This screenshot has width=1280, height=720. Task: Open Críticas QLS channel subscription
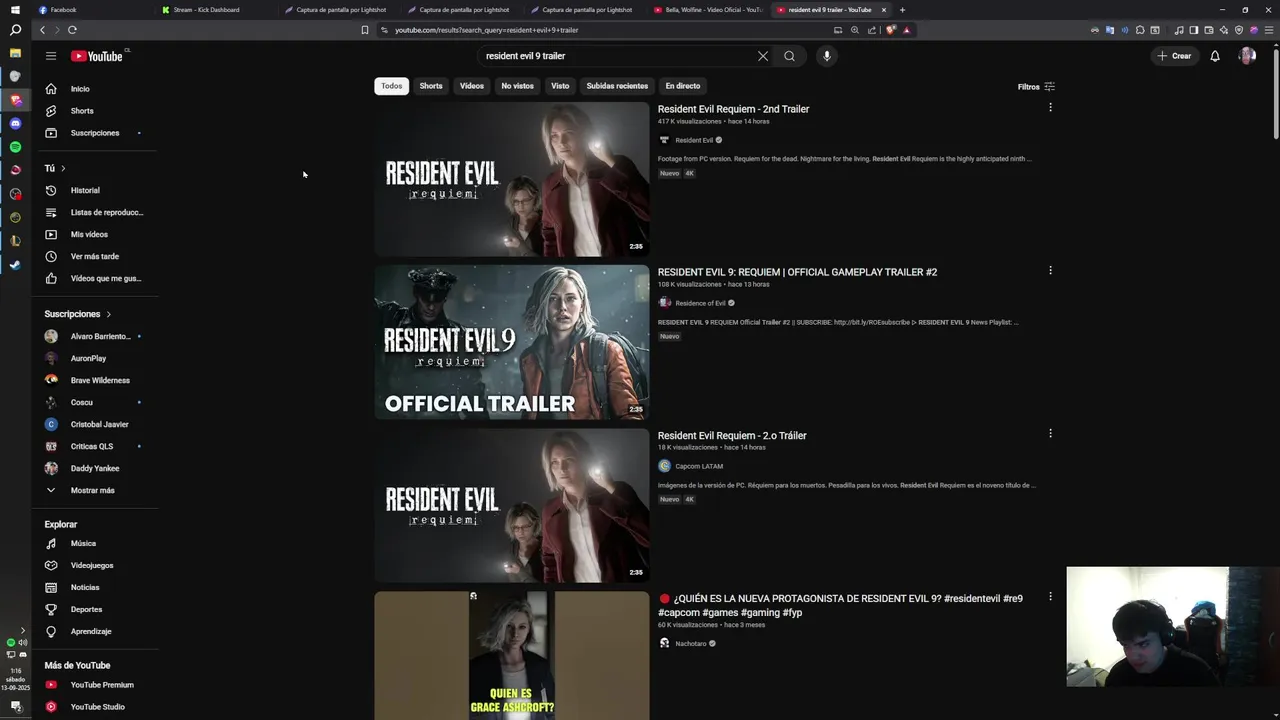point(95,446)
